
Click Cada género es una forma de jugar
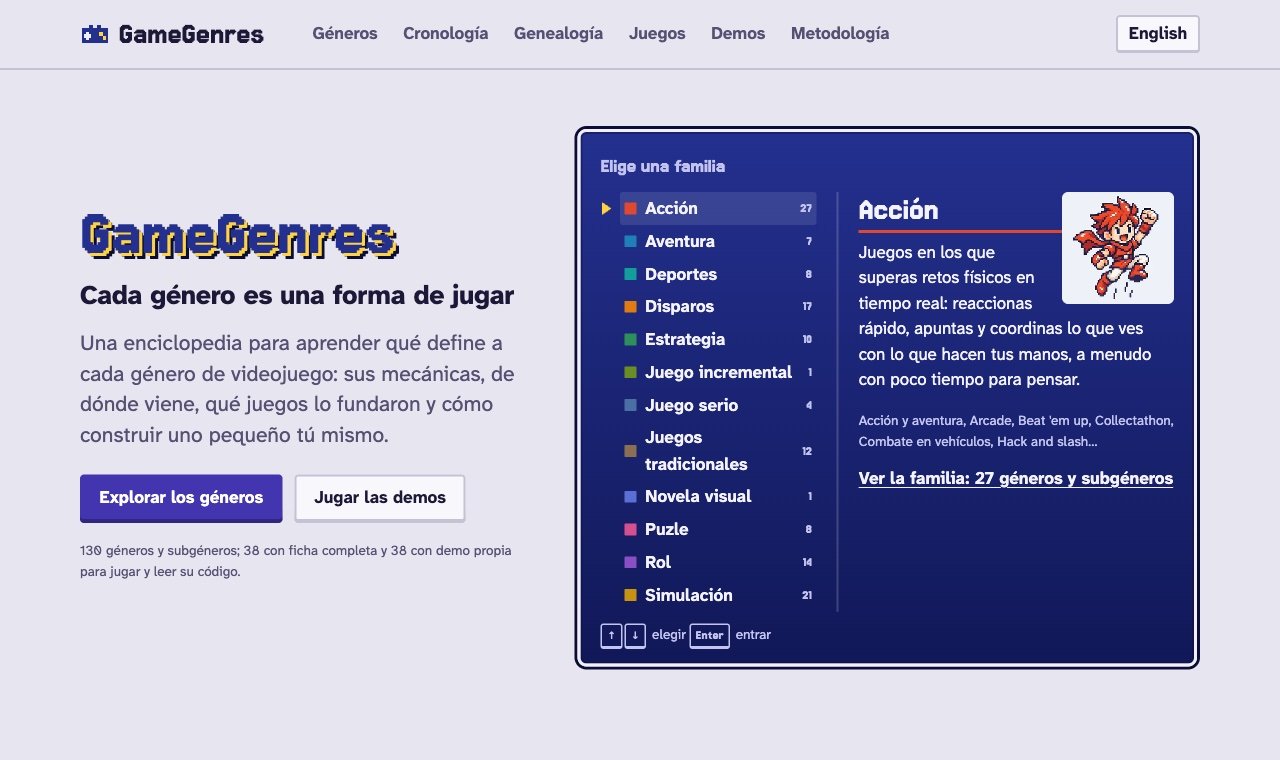click(x=297, y=296)
